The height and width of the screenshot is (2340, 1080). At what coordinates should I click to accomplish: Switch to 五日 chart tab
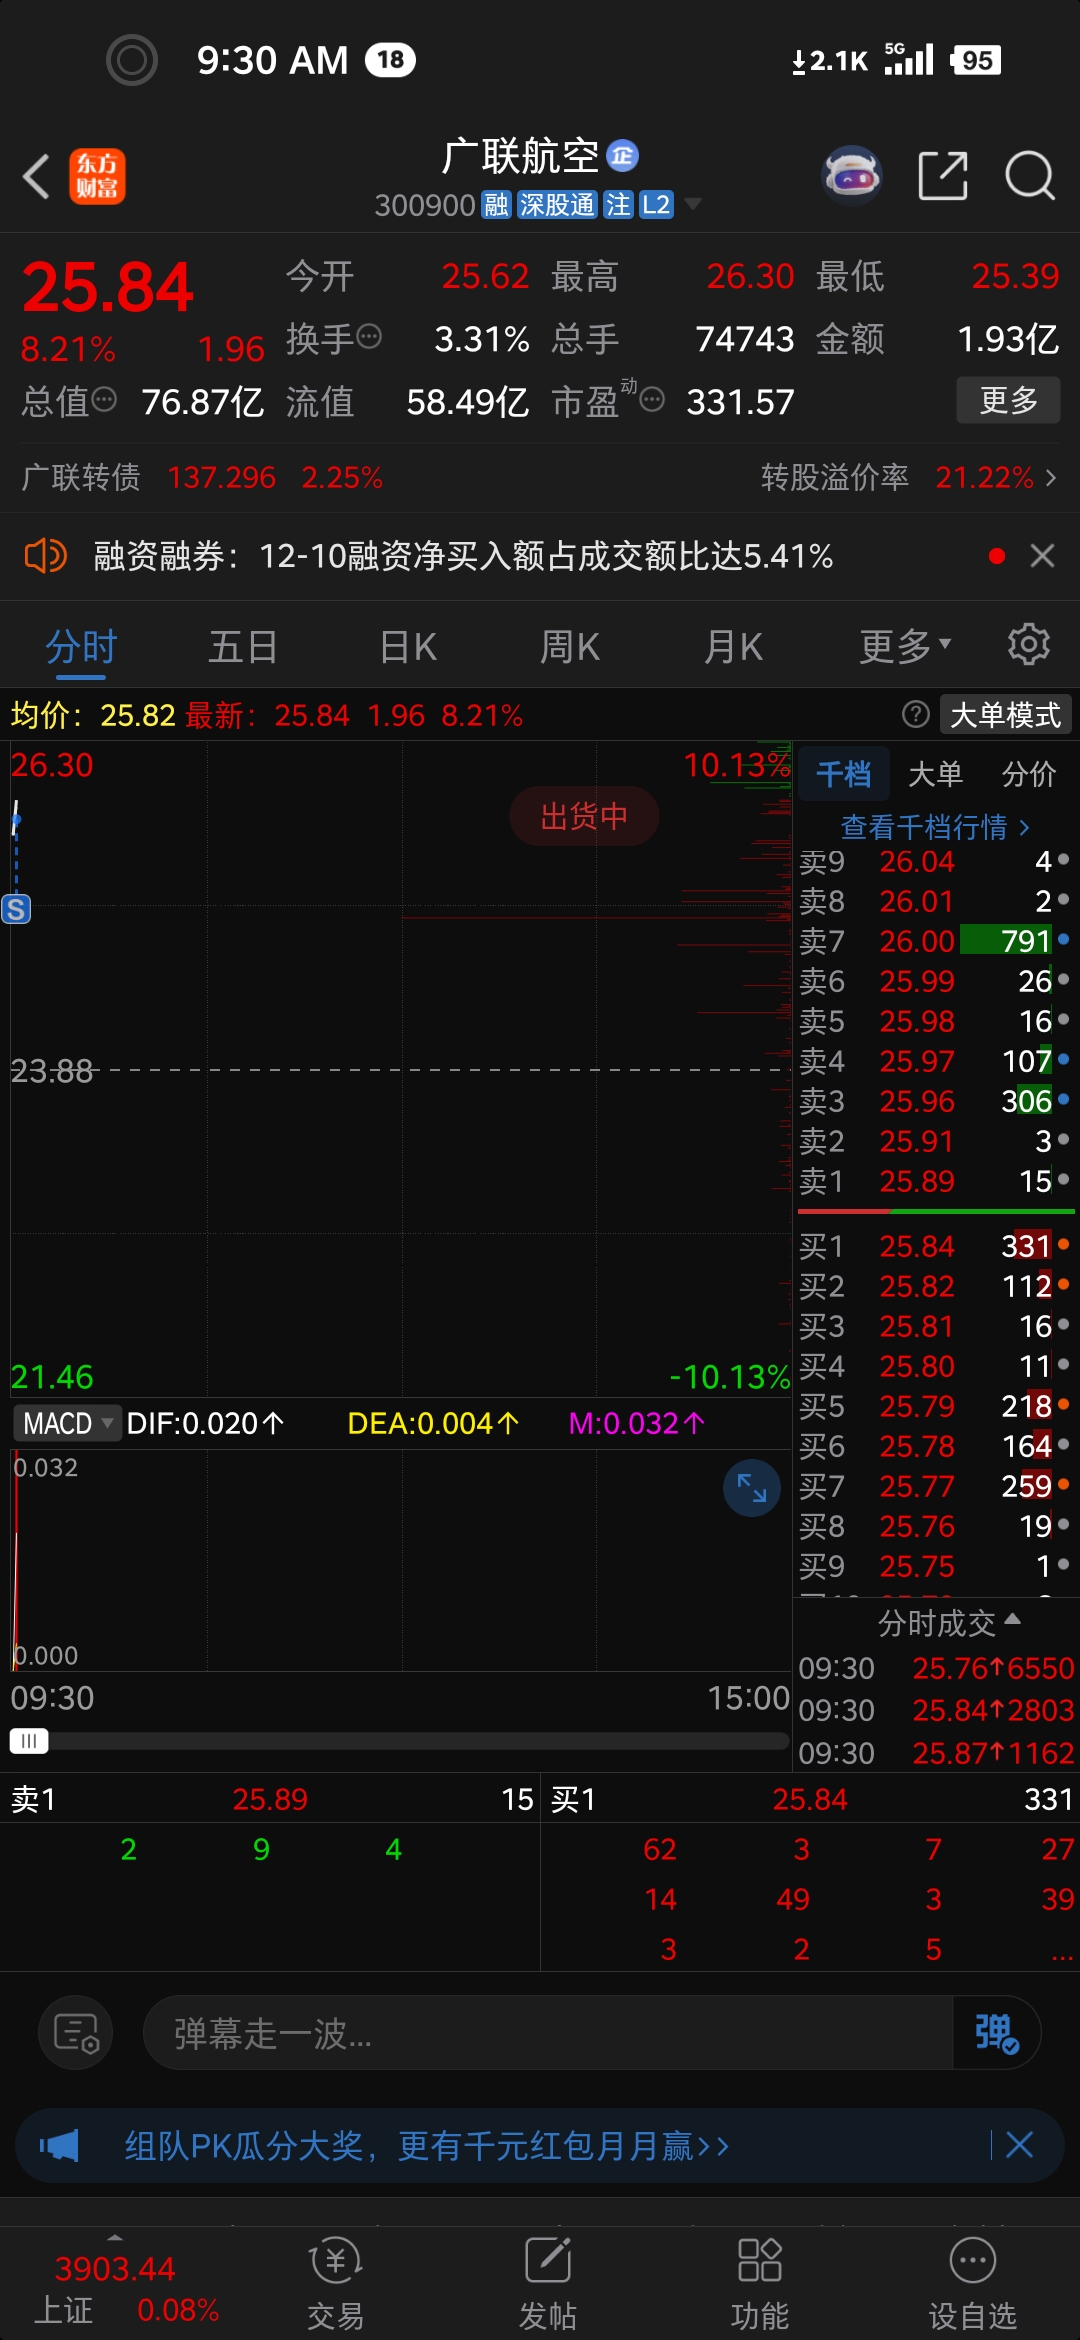tap(243, 647)
